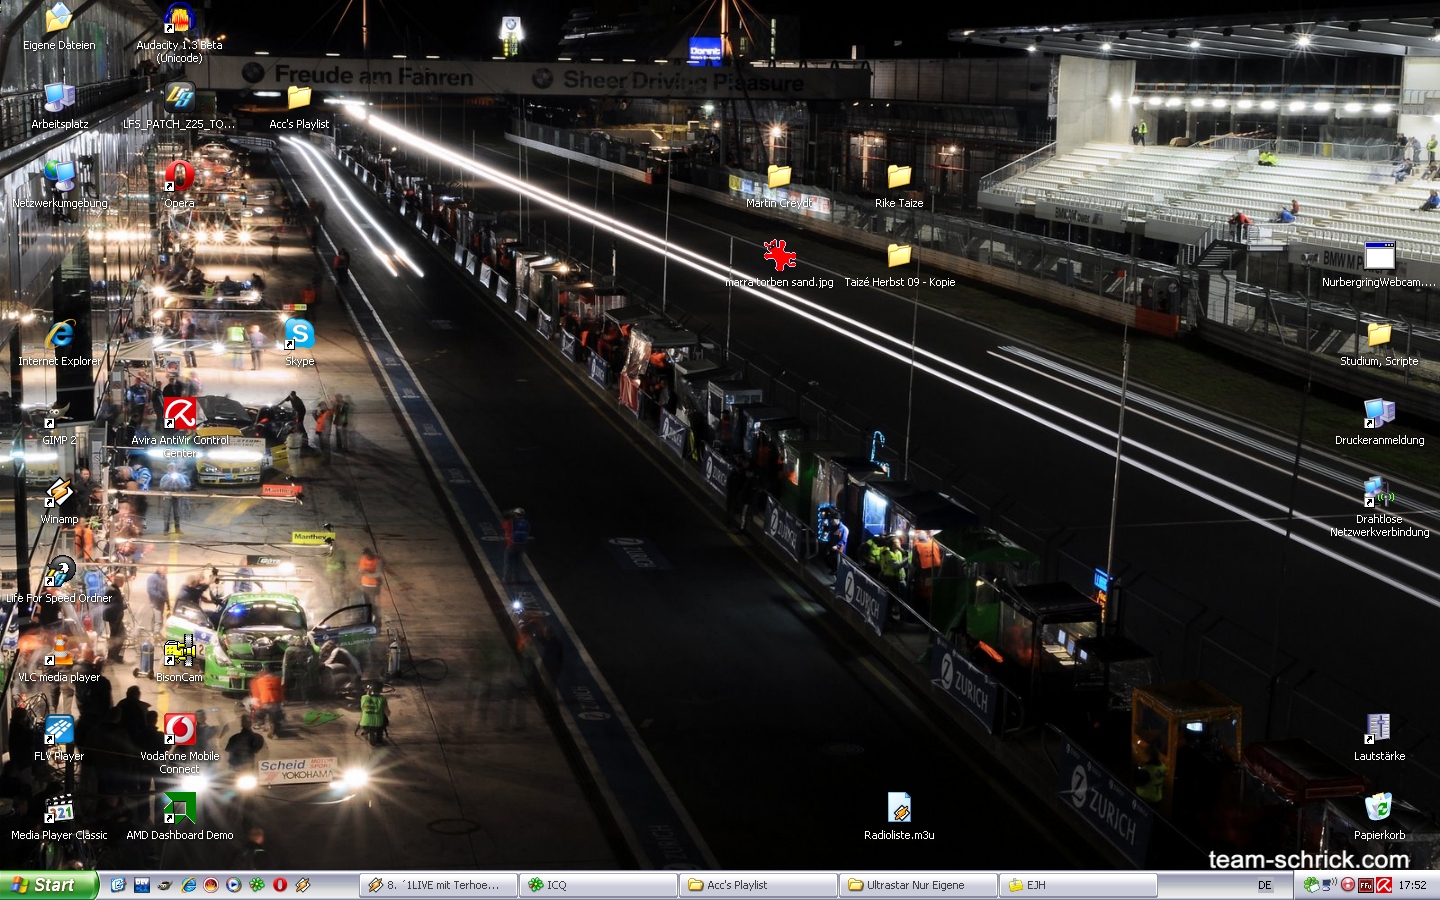Screen dimensions: 1440x900
Task: Select the Skype desktop shortcut
Action: click(x=299, y=344)
